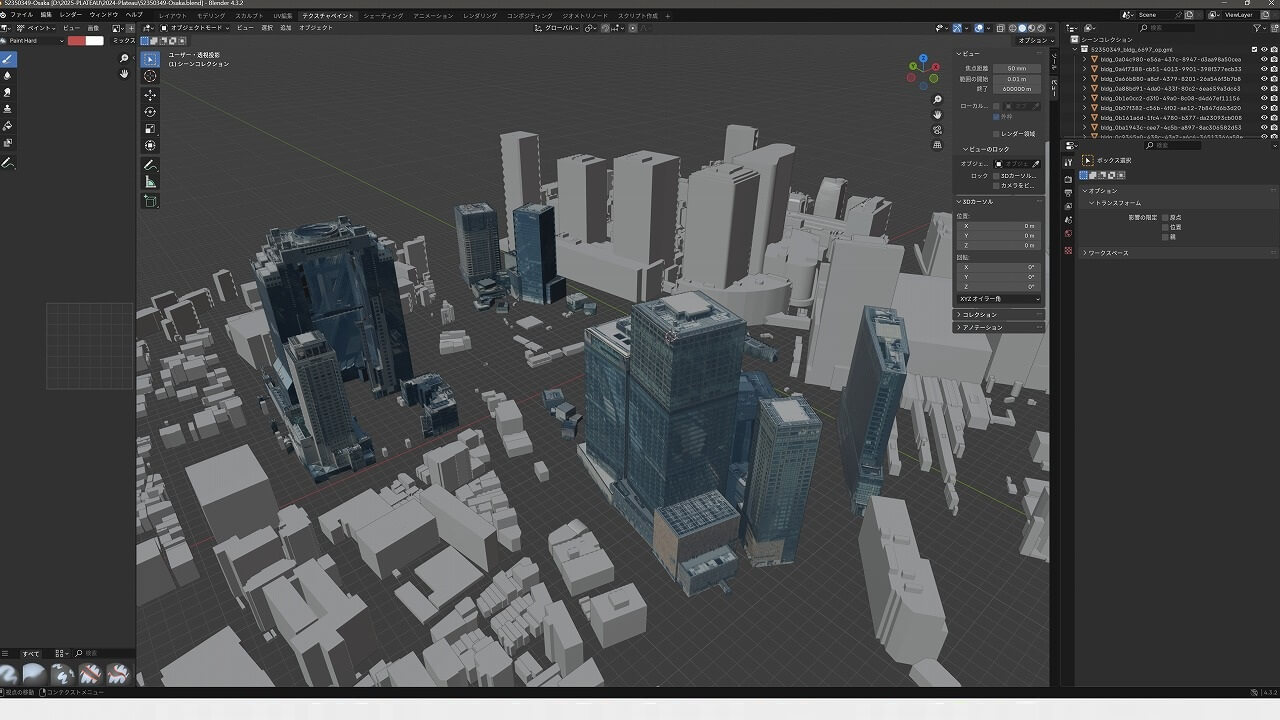Select the Move tool in viewport toolbar
Screen dimensions: 1280x720
[150, 94]
